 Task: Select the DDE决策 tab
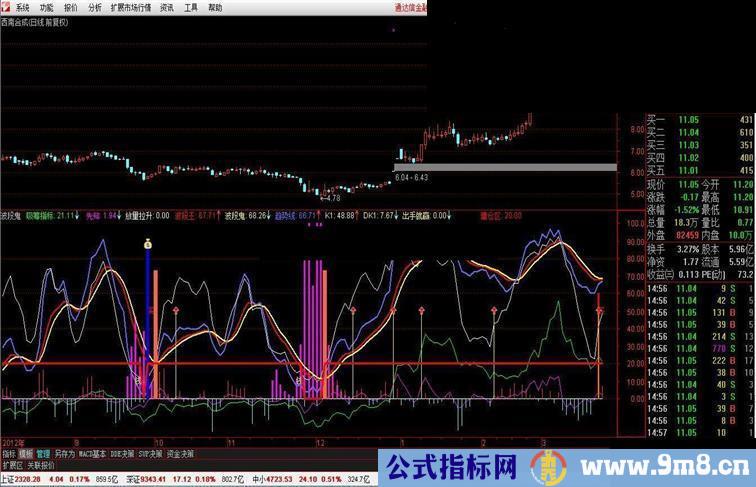[x=123, y=453]
